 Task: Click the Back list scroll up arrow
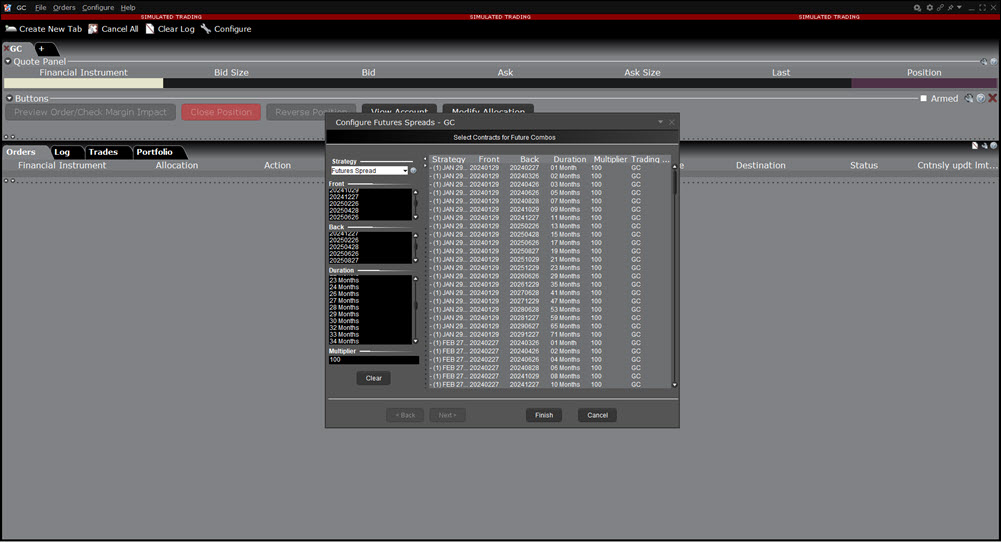416,236
